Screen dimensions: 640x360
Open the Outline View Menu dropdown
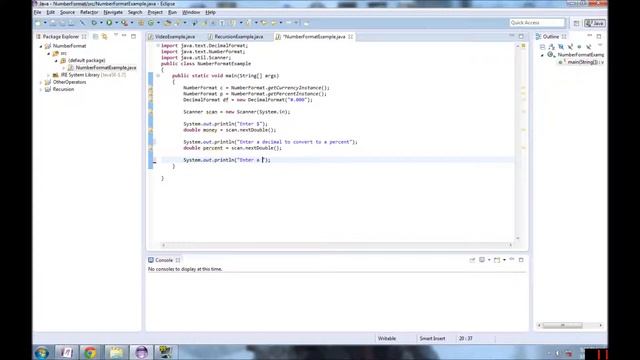[600, 45]
